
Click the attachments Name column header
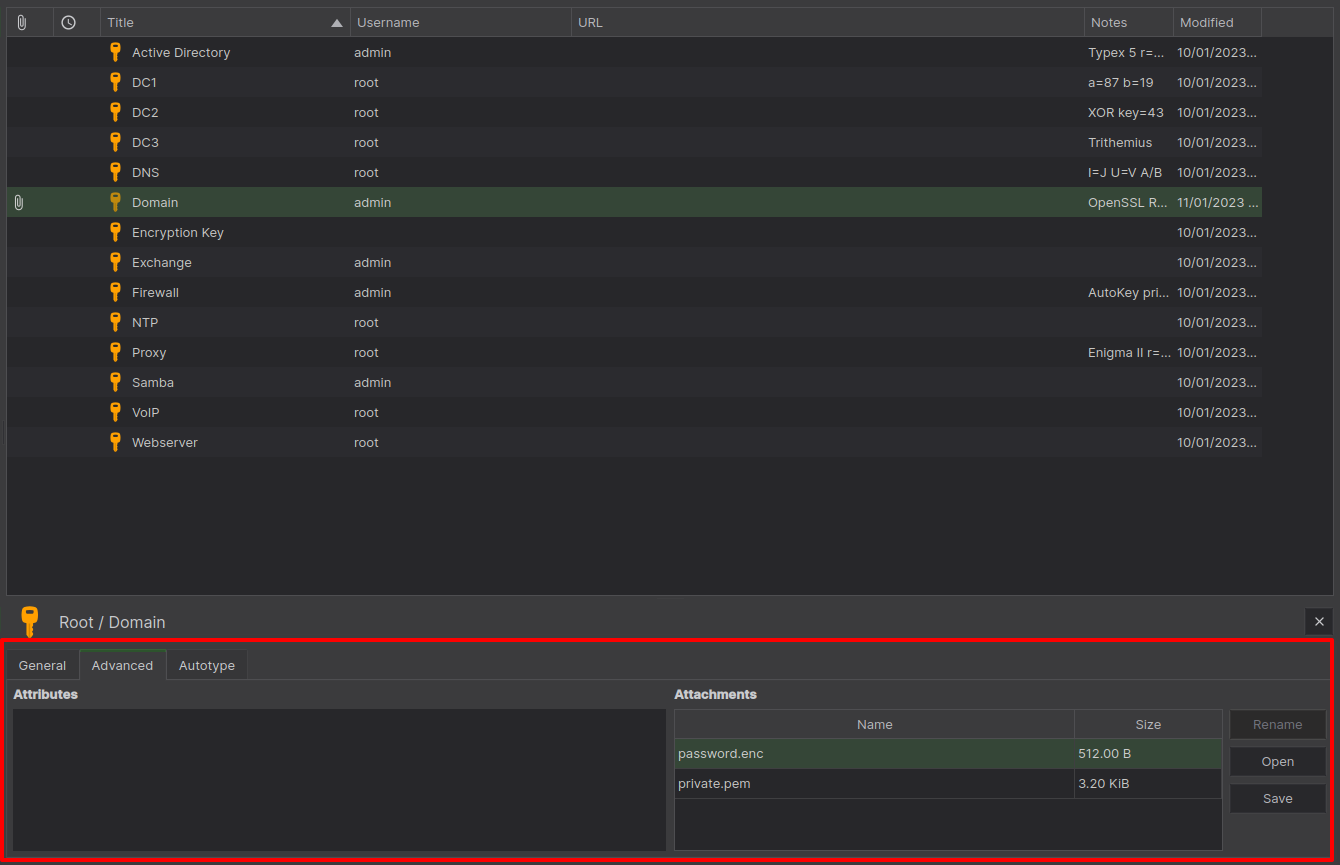874,724
